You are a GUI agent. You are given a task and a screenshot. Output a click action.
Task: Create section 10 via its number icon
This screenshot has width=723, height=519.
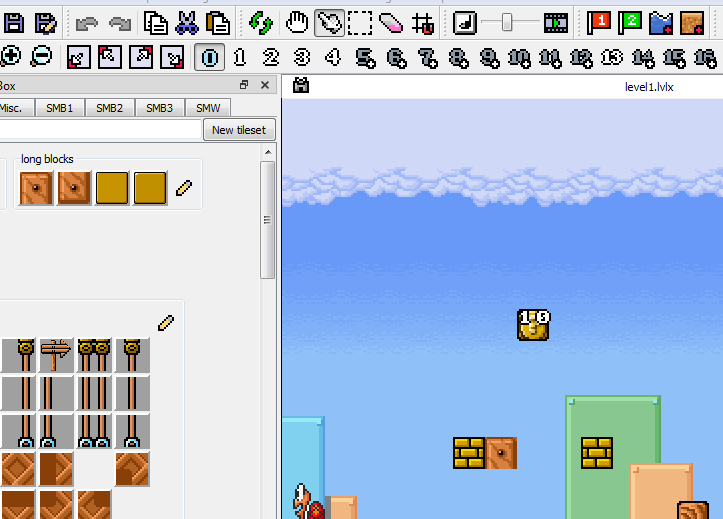coord(519,58)
